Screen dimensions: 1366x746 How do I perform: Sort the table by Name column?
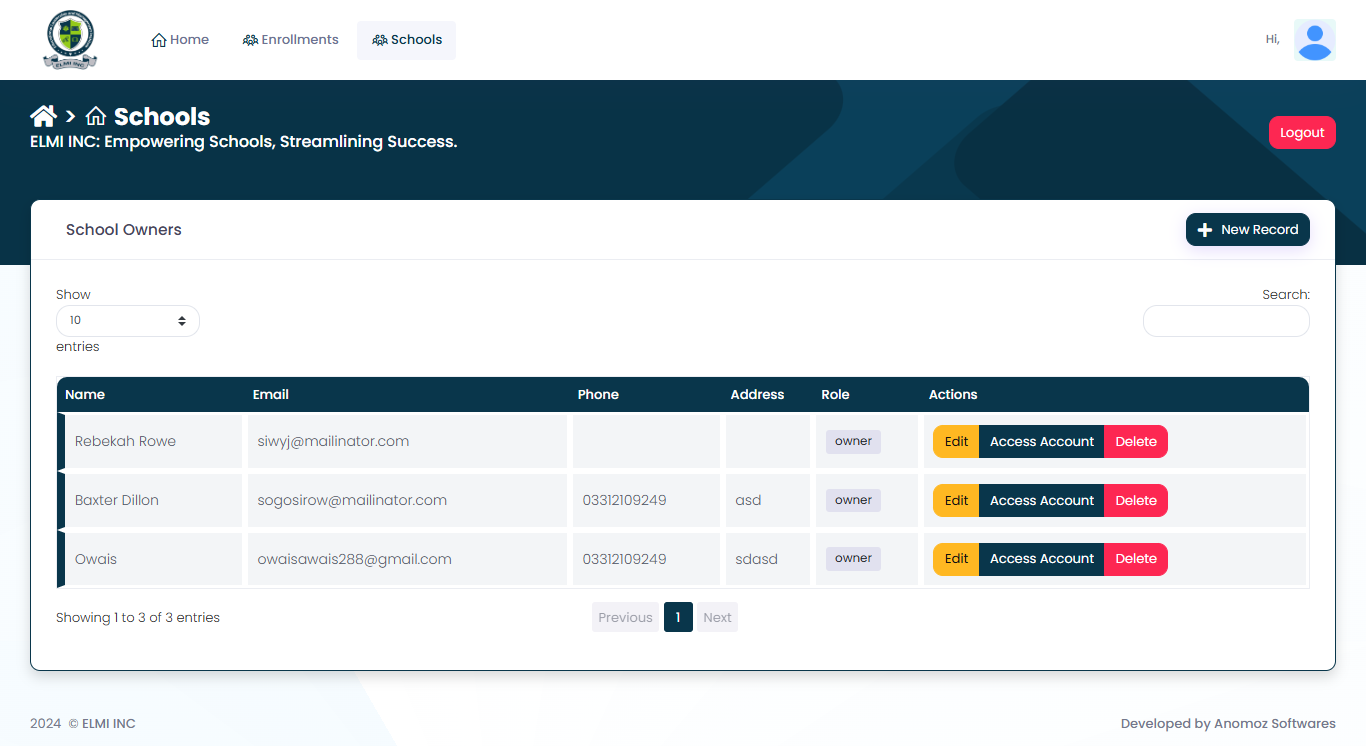85,394
